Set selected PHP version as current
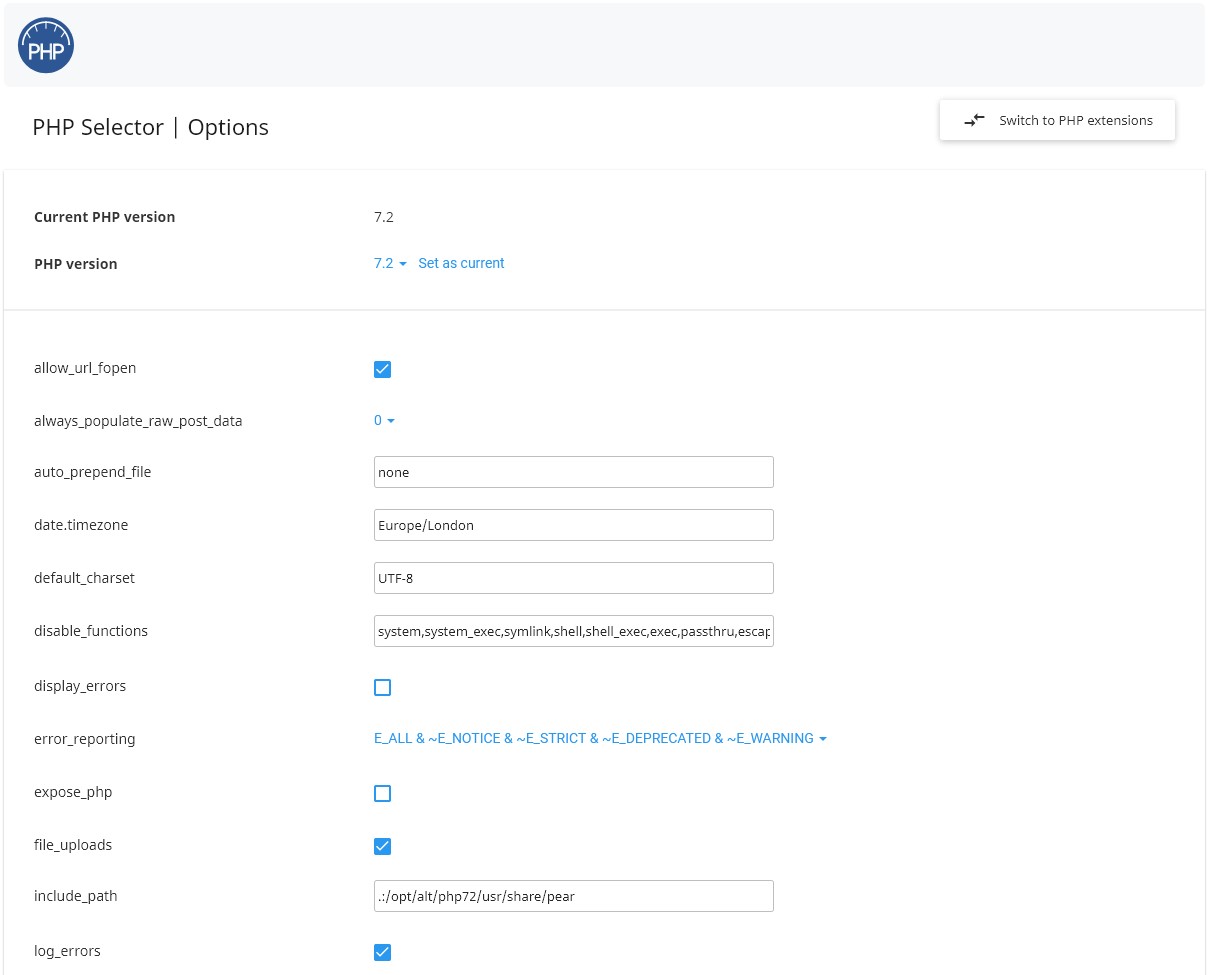 [x=461, y=263]
